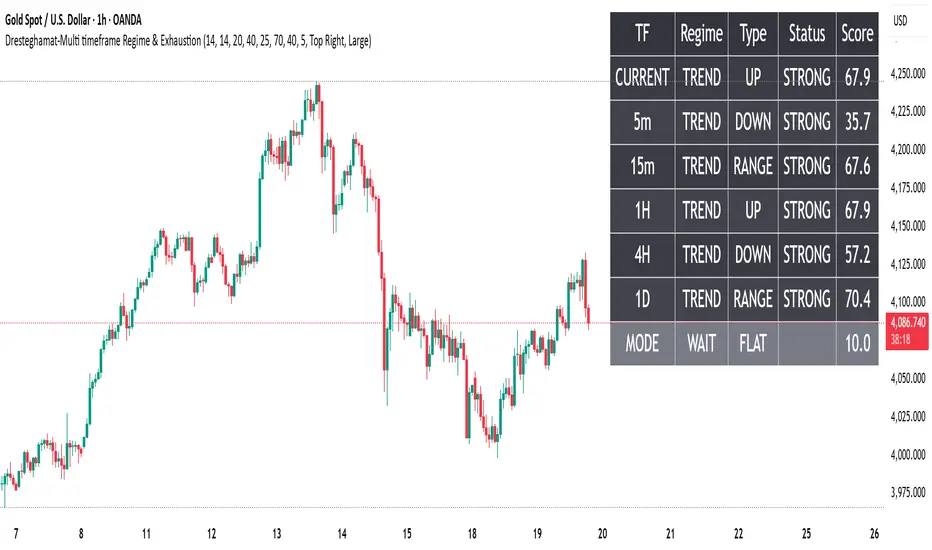Click the Status column header cell

pos(806,34)
